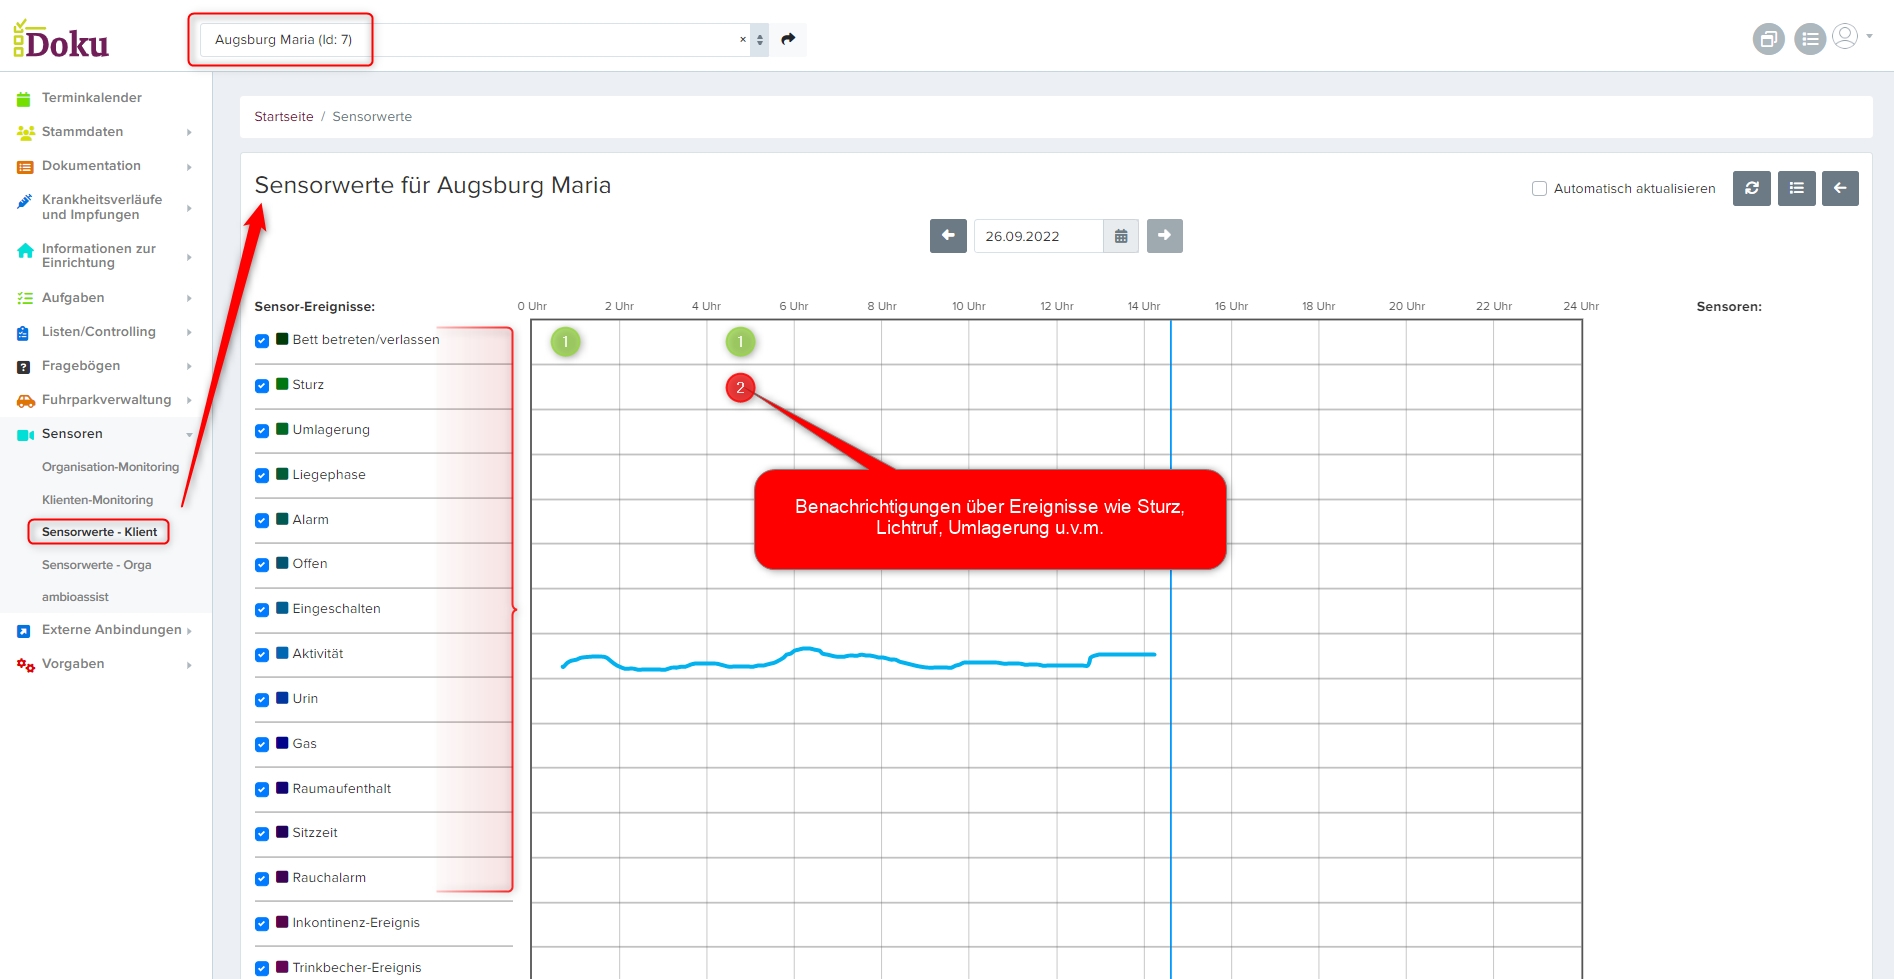Image resolution: width=1894 pixels, height=979 pixels.
Task: Go to the next day with right arrow
Action: tap(1165, 236)
